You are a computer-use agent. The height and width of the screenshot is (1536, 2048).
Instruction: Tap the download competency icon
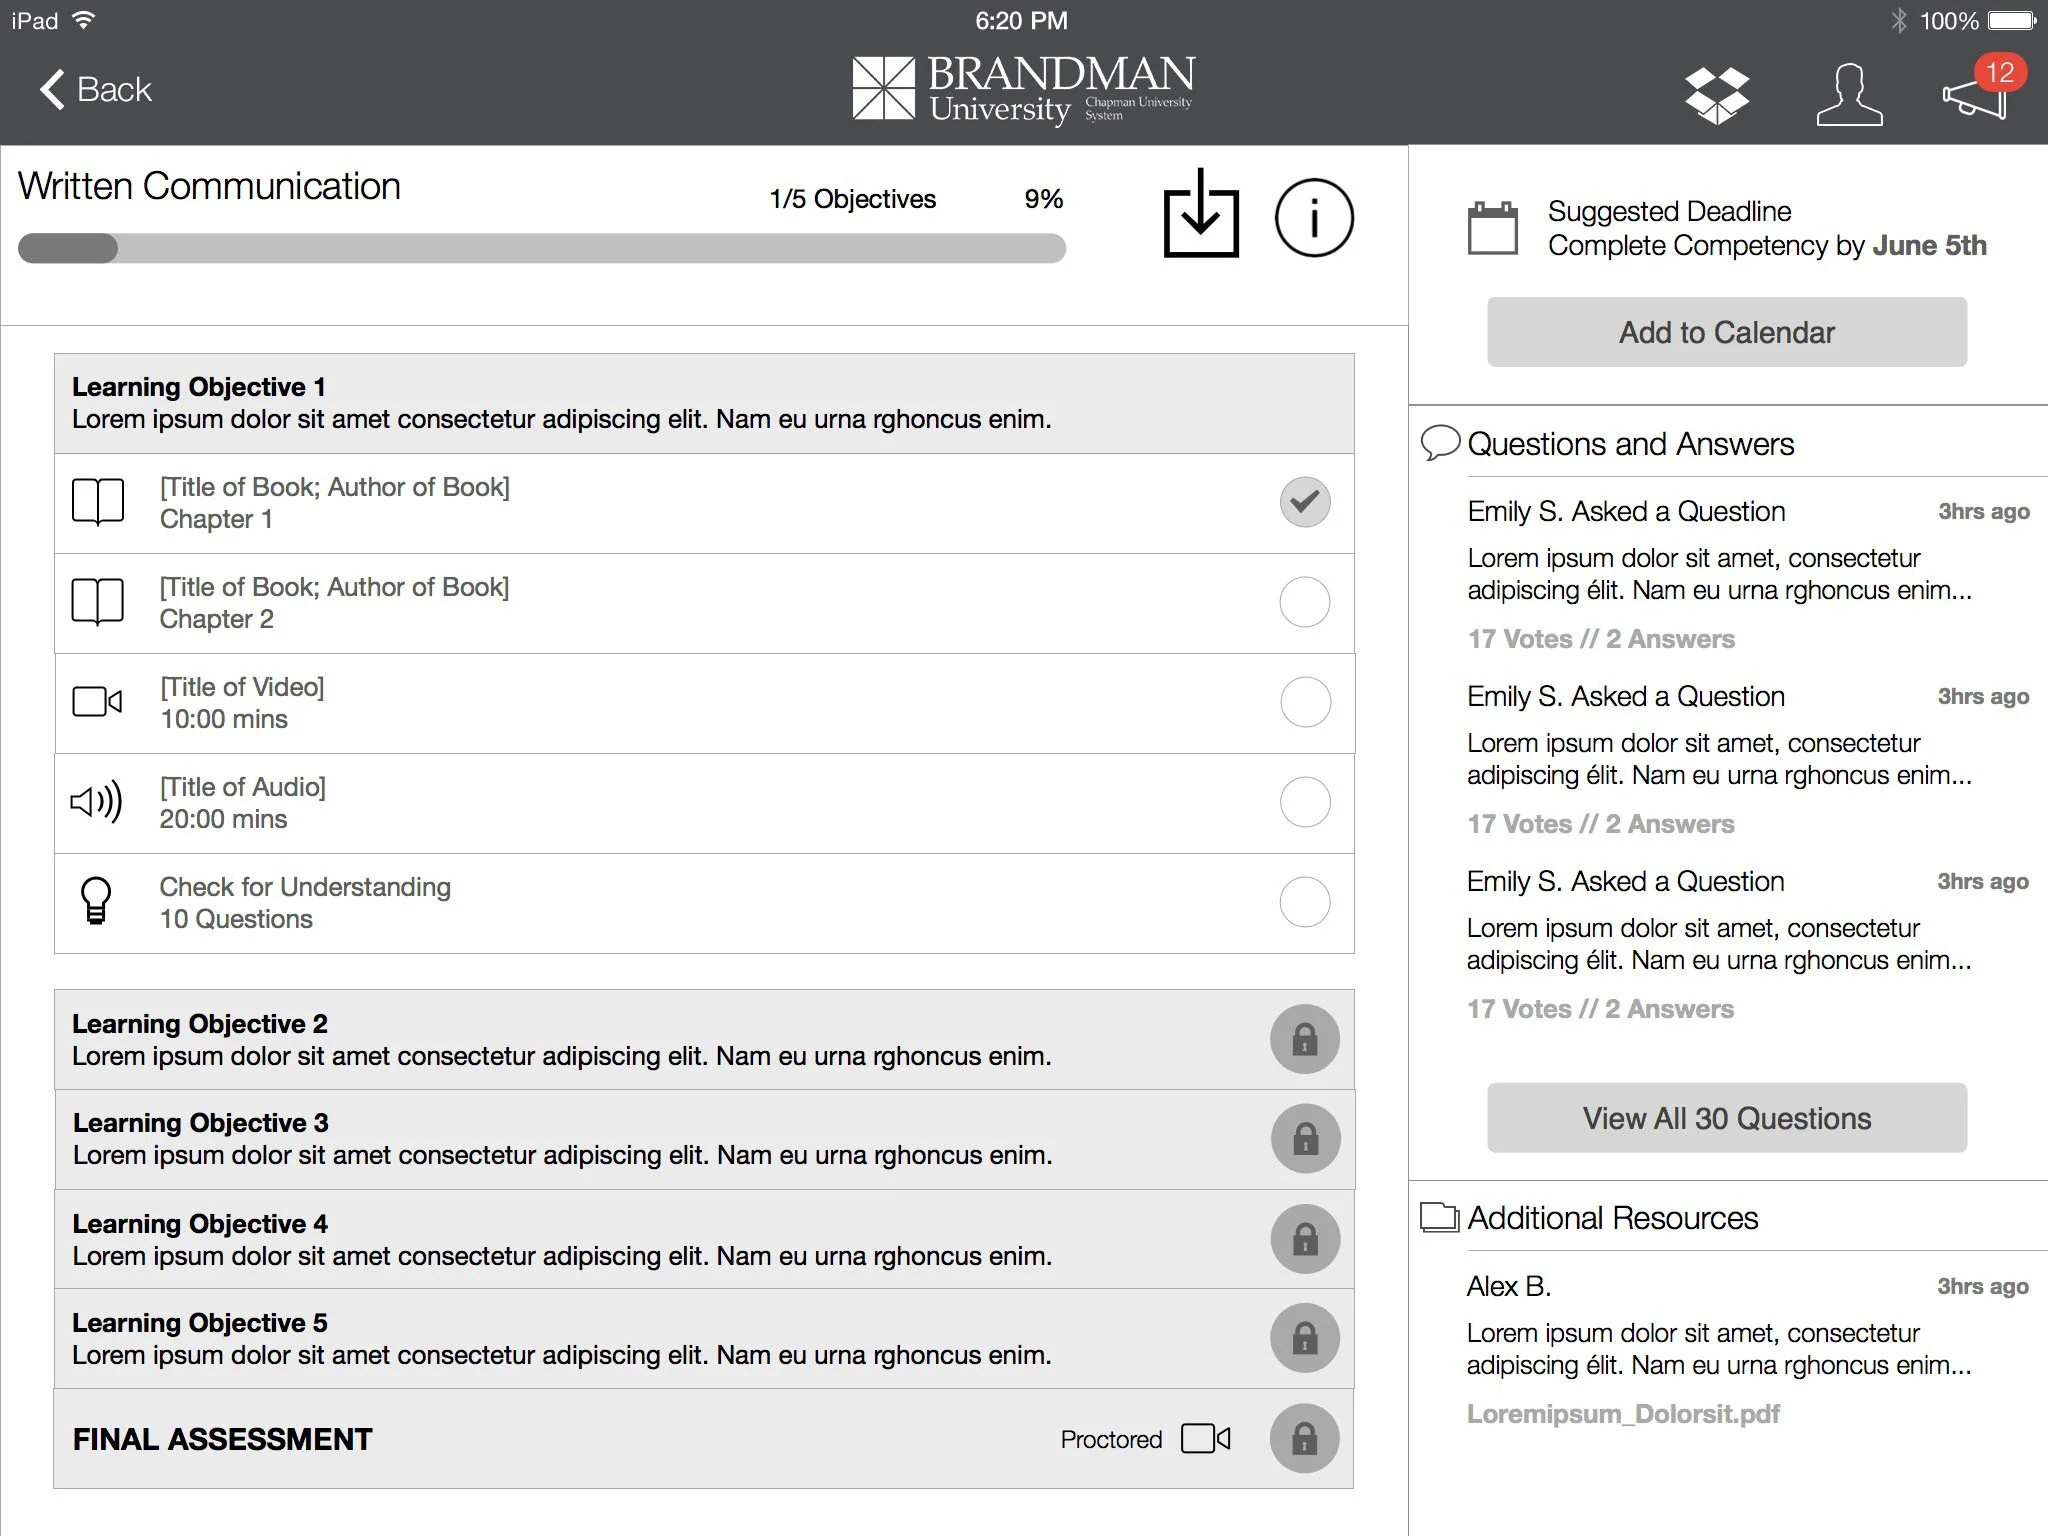(x=1200, y=214)
